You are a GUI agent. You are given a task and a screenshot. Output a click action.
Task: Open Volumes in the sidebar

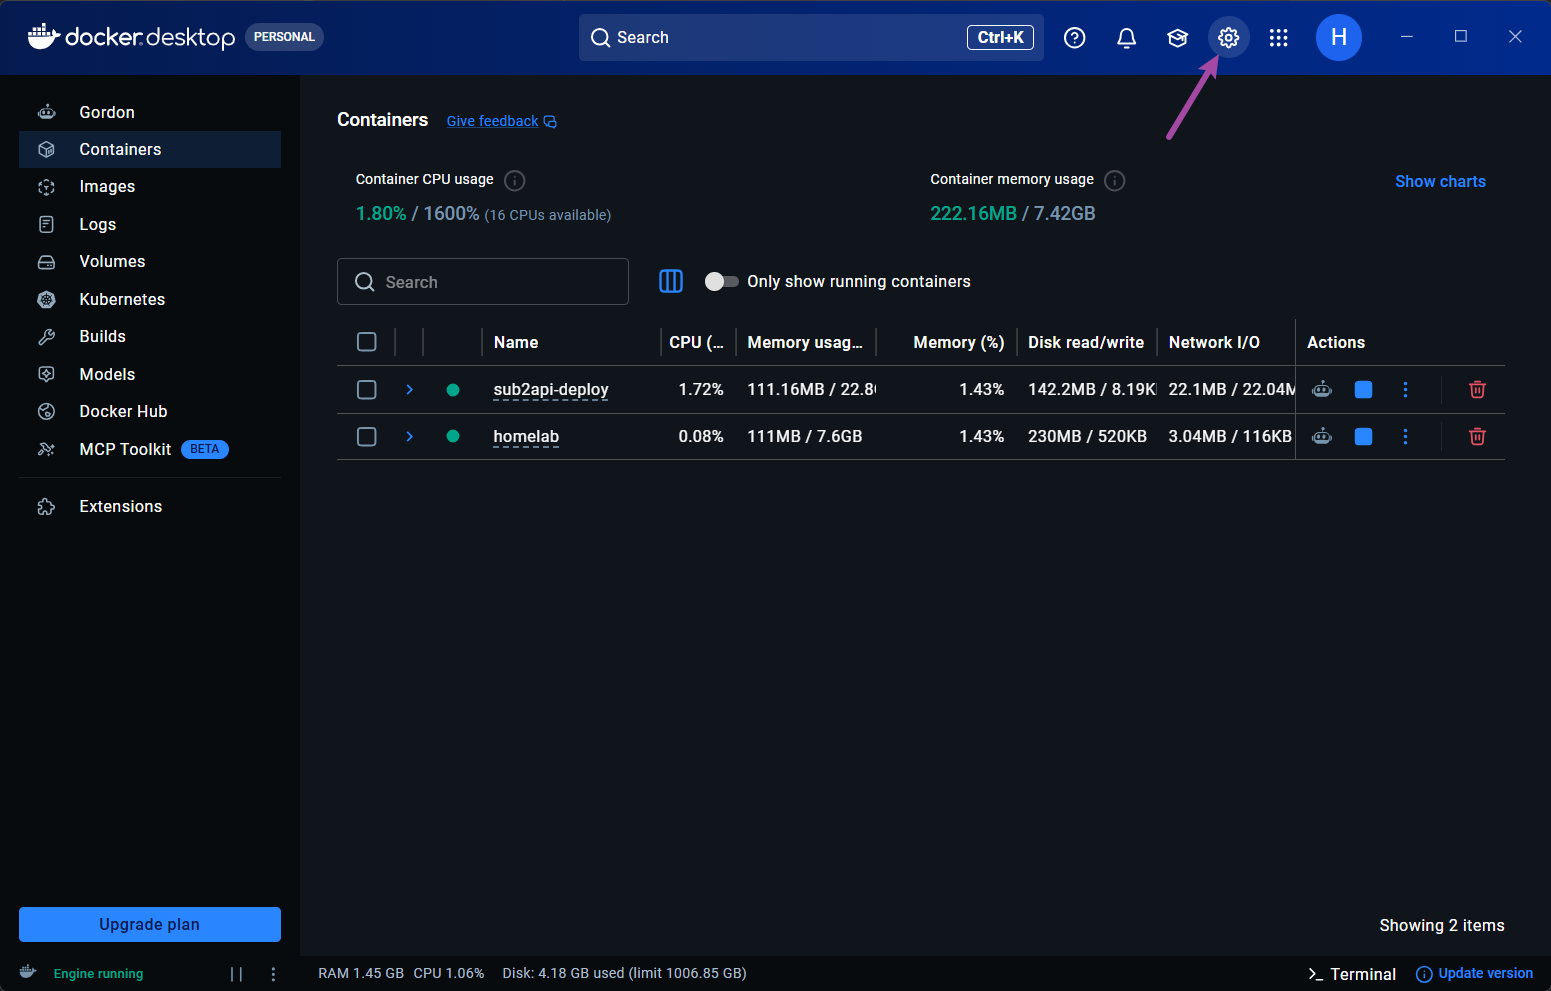coord(150,262)
